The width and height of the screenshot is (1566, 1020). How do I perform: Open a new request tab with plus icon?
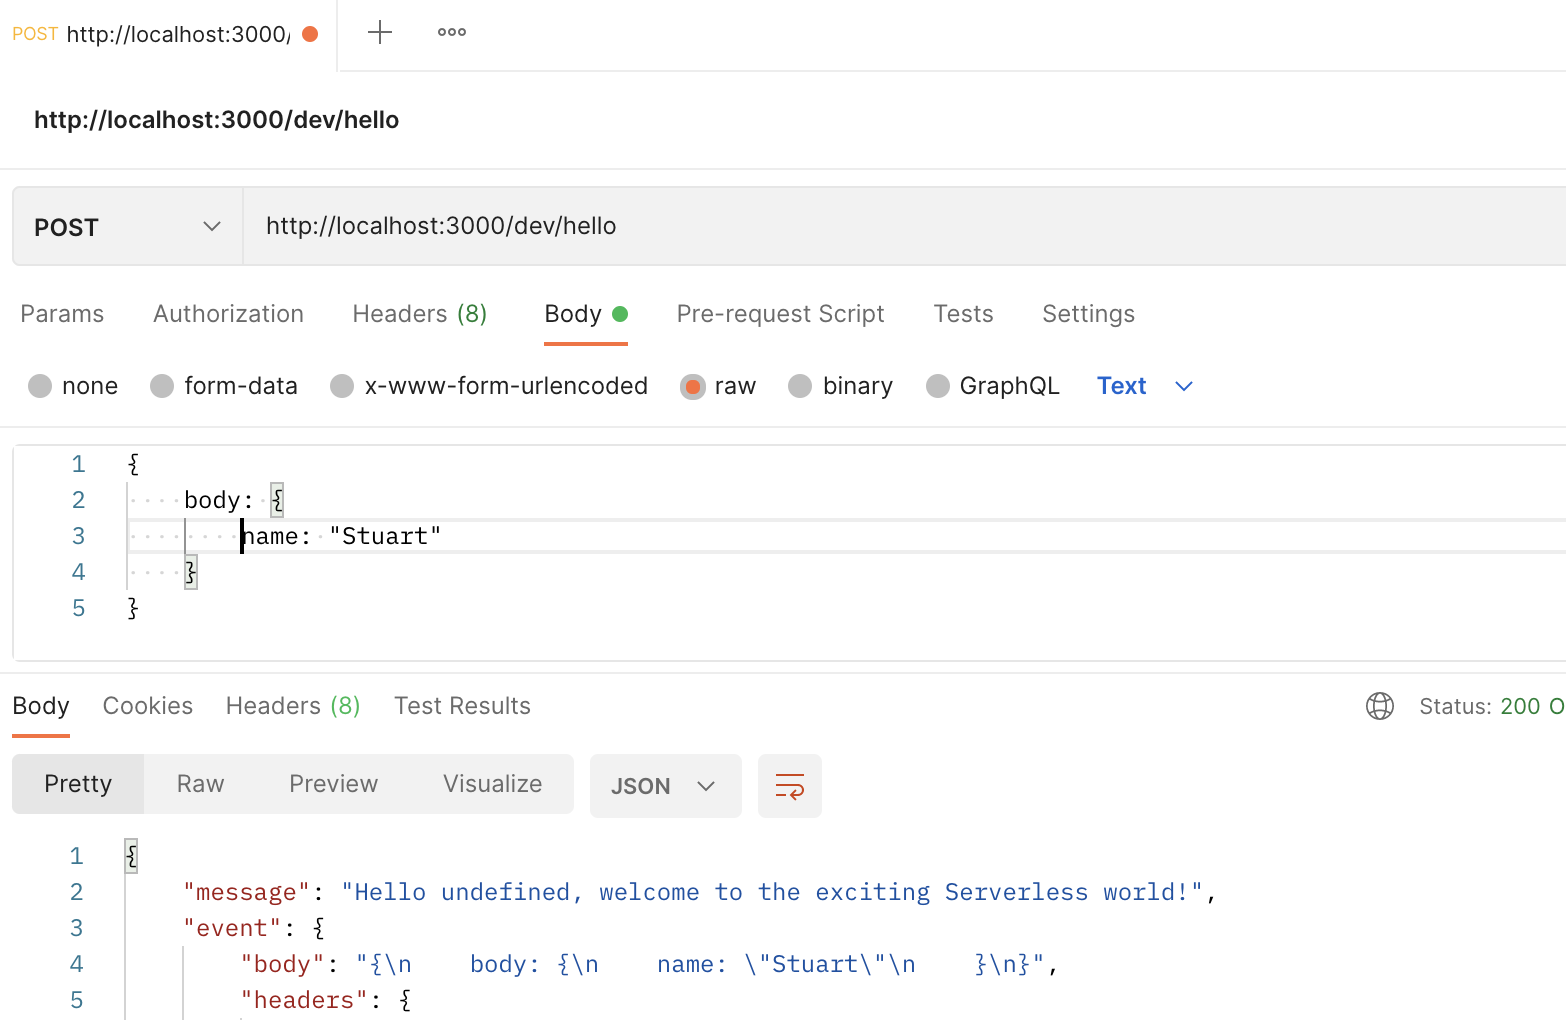tap(380, 33)
